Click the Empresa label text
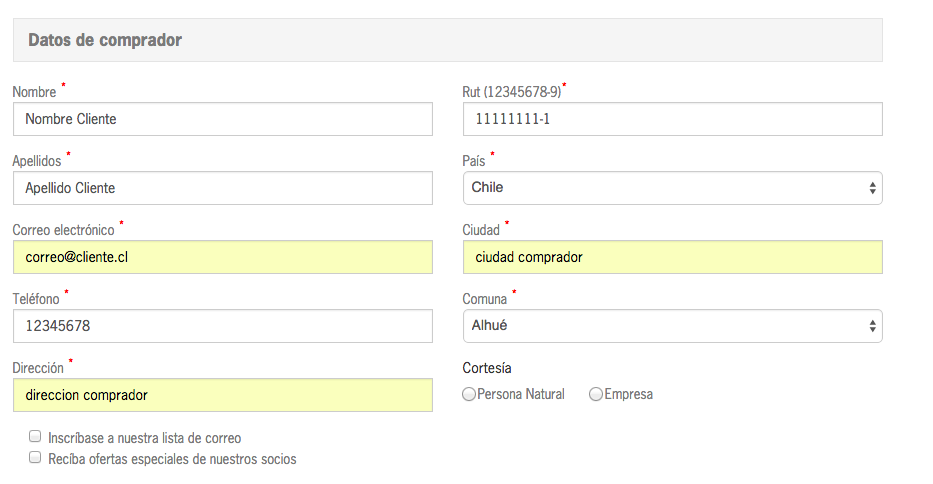Screen dimensions: 933x484 click(628, 395)
